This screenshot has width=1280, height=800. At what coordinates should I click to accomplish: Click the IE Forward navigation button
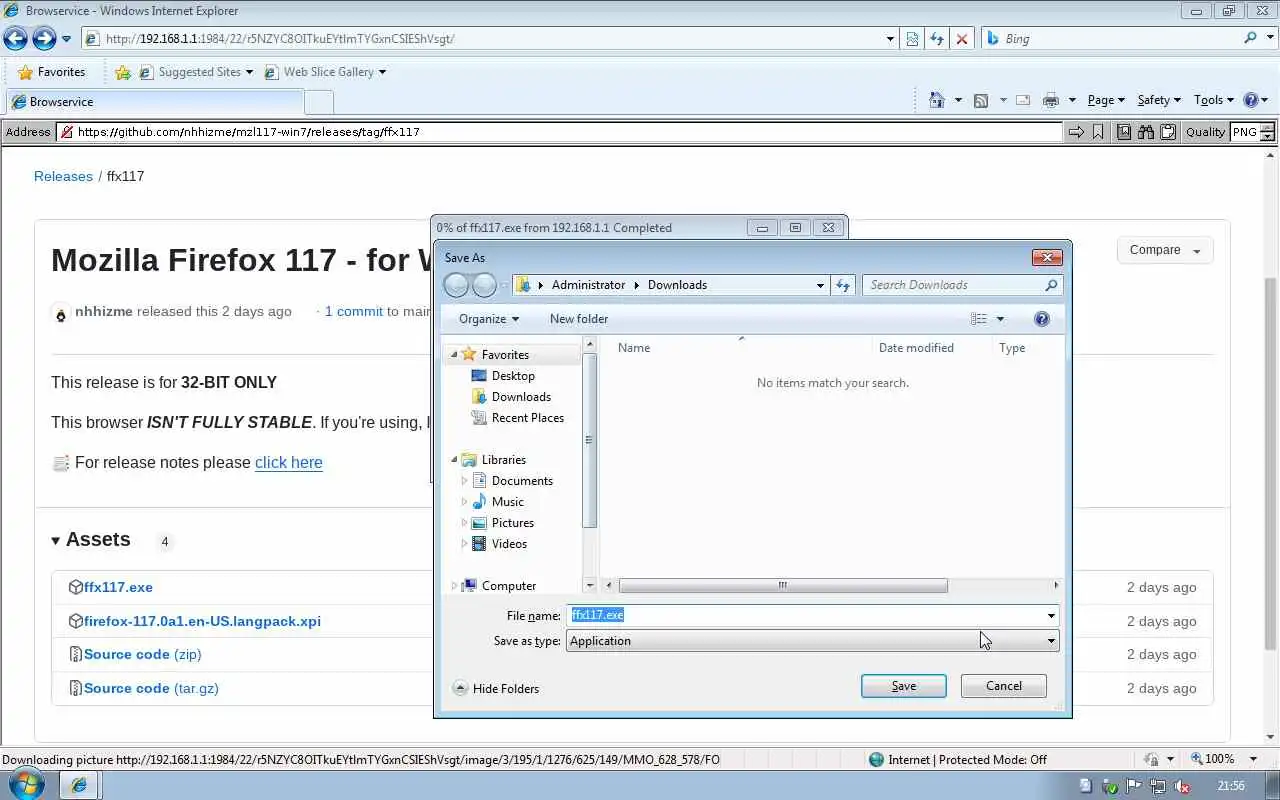point(44,39)
